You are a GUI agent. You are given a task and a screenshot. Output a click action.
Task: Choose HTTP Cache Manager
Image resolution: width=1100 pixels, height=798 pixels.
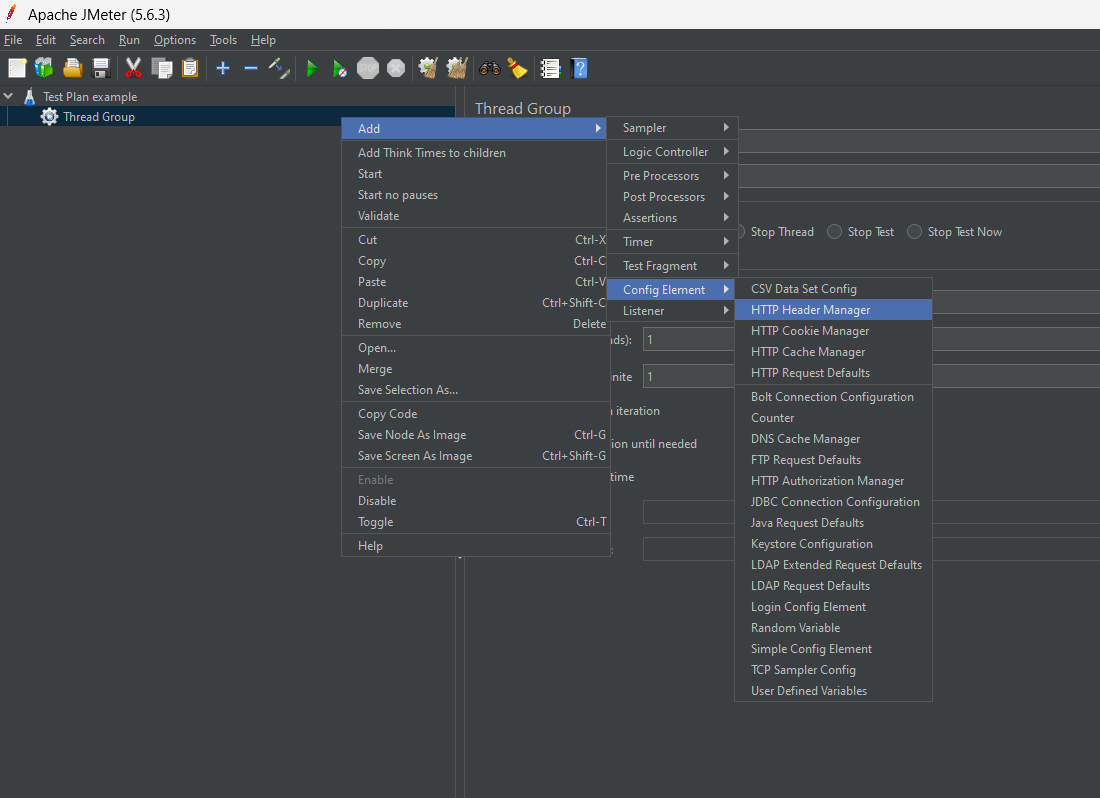833,351
